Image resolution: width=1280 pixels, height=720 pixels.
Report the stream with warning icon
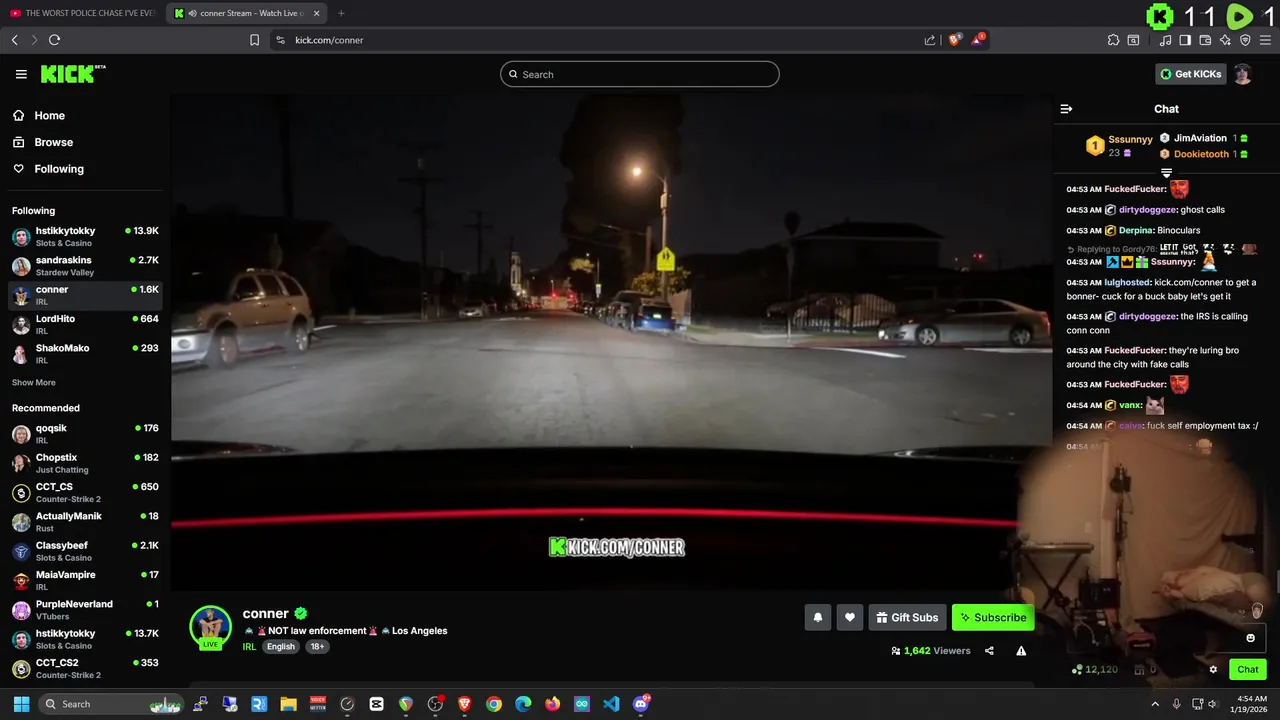point(1021,651)
